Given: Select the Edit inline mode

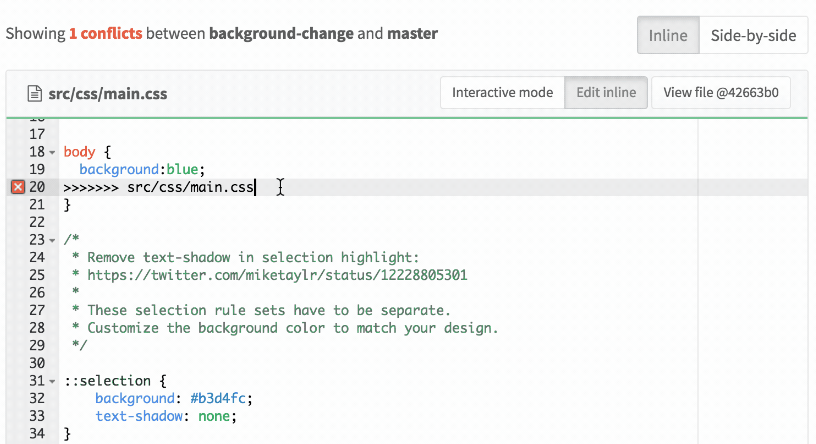Looking at the screenshot, I should tap(606, 93).
